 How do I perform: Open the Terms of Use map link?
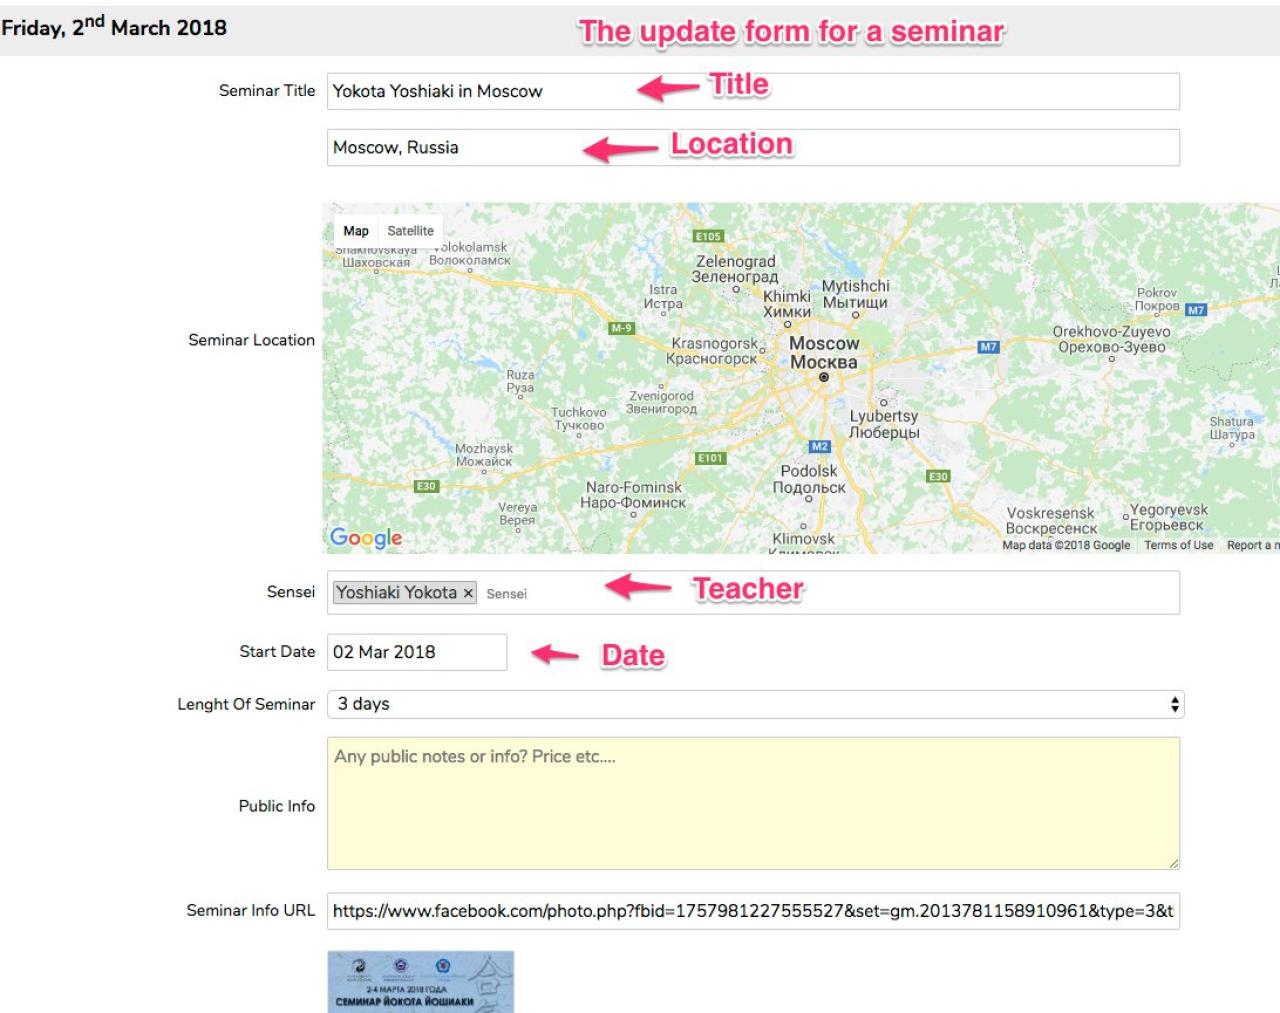pyautogui.click(x=1178, y=545)
